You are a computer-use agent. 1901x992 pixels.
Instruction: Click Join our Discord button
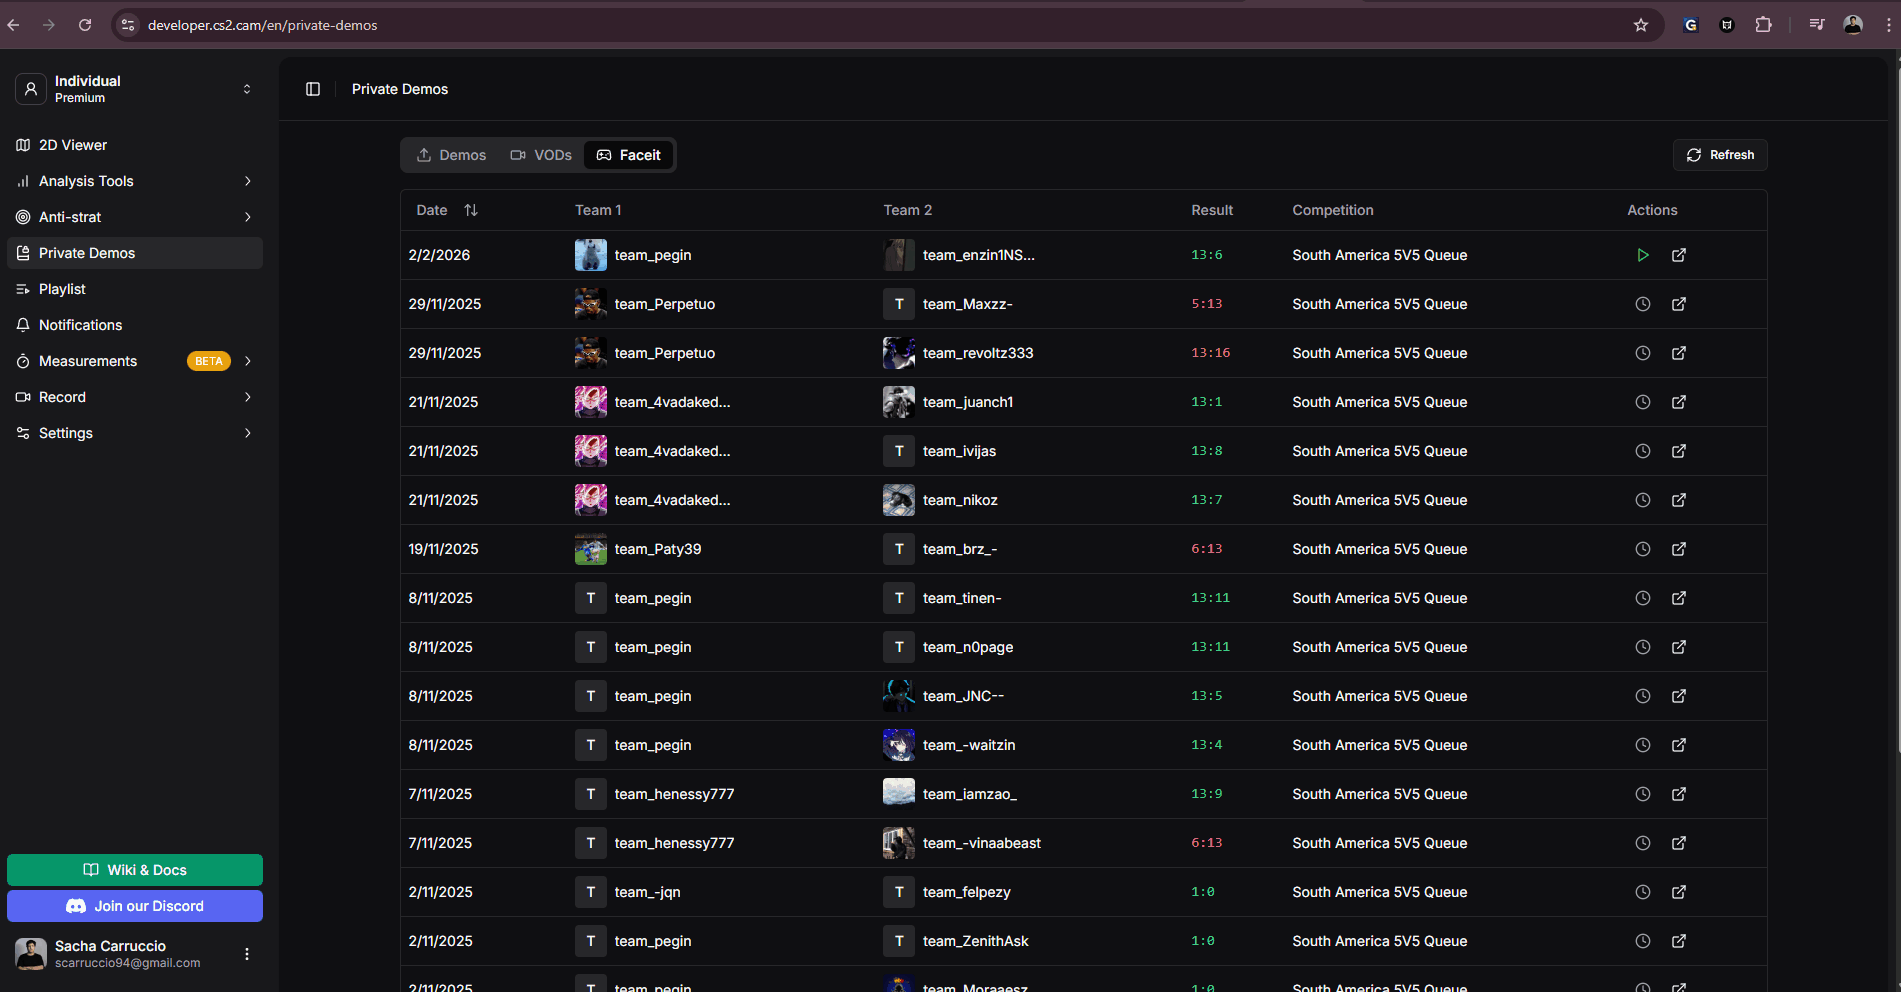[135, 906]
